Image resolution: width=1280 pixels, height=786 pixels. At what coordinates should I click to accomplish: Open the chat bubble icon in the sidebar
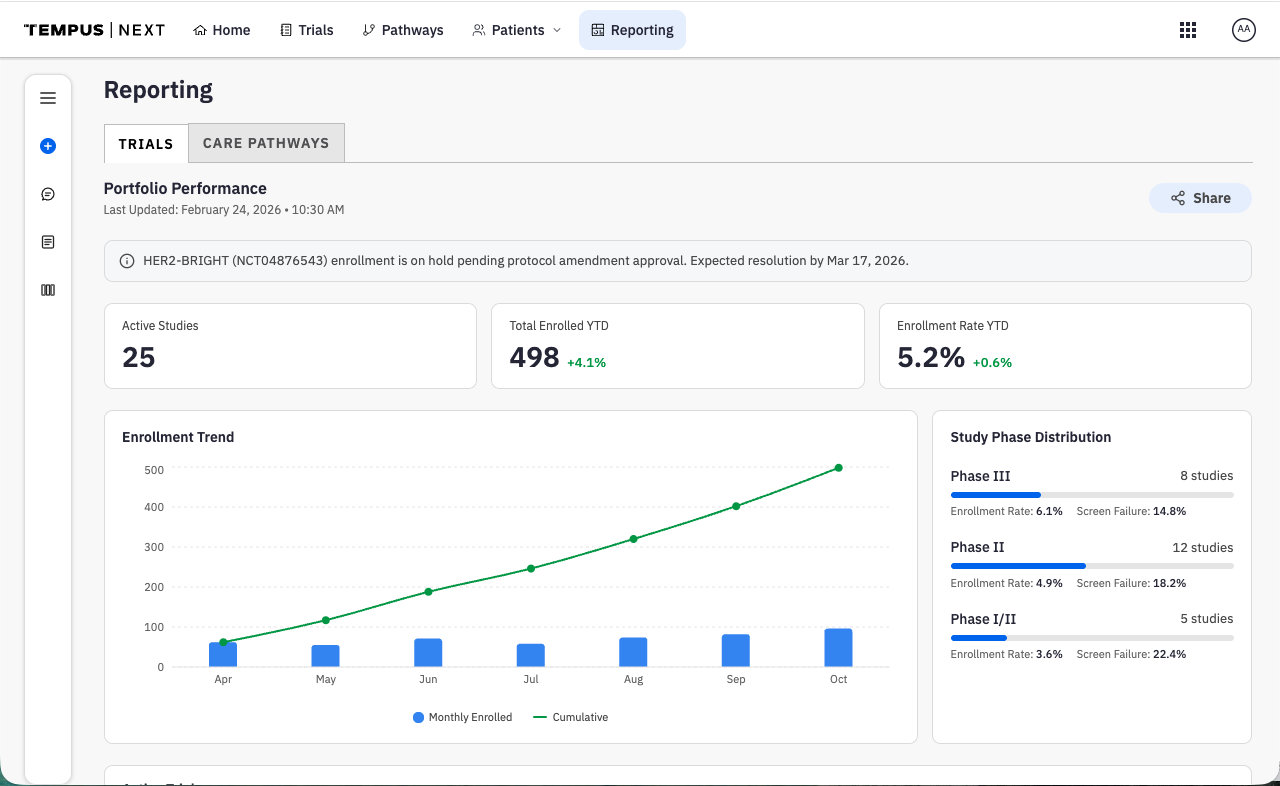48,194
